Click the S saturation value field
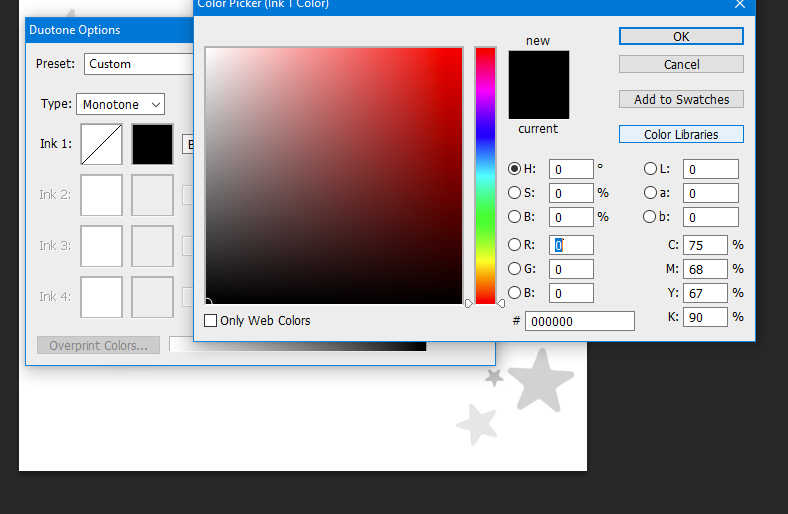Image resolution: width=788 pixels, height=514 pixels. [571, 193]
